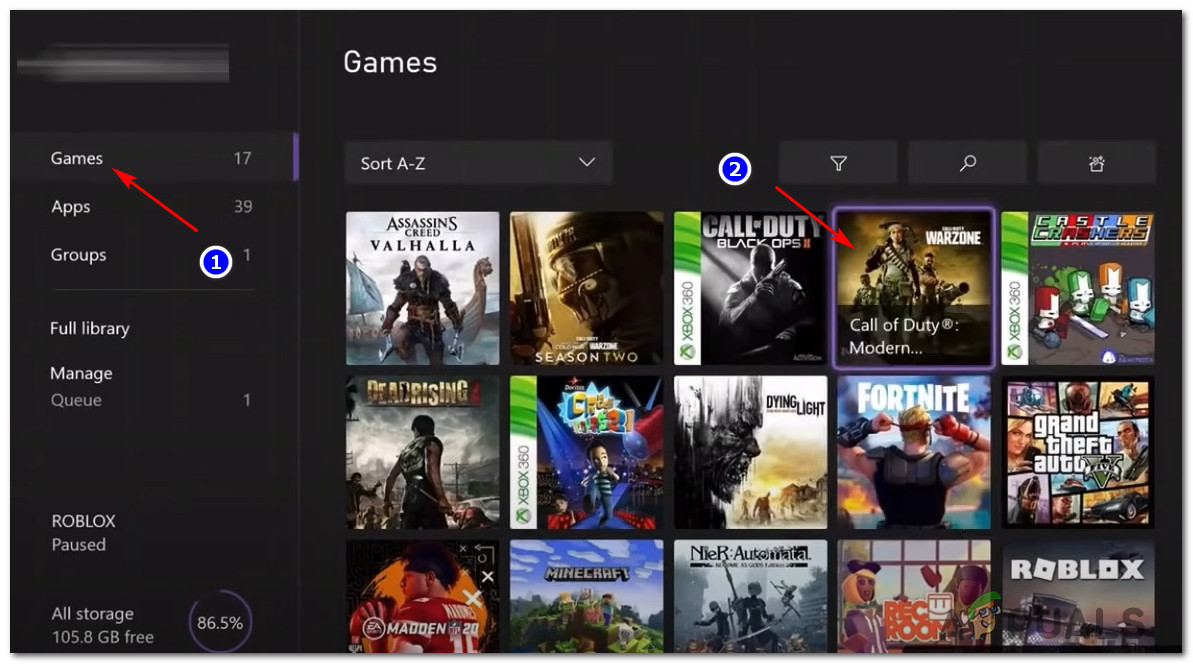The height and width of the screenshot is (664, 1193).
Task: Open Rec Room game tile
Action: pyautogui.click(x=914, y=596)
